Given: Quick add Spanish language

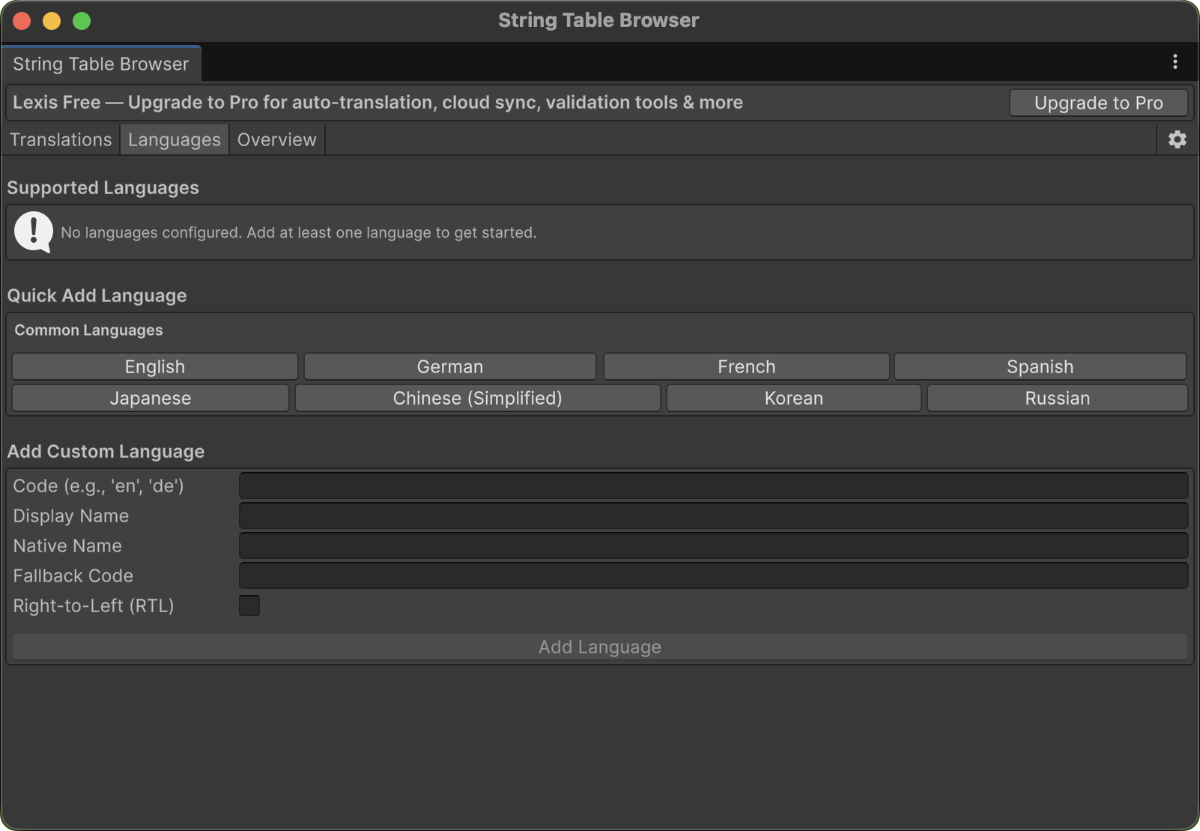Looking at the screenshot, I should 1040,366.
